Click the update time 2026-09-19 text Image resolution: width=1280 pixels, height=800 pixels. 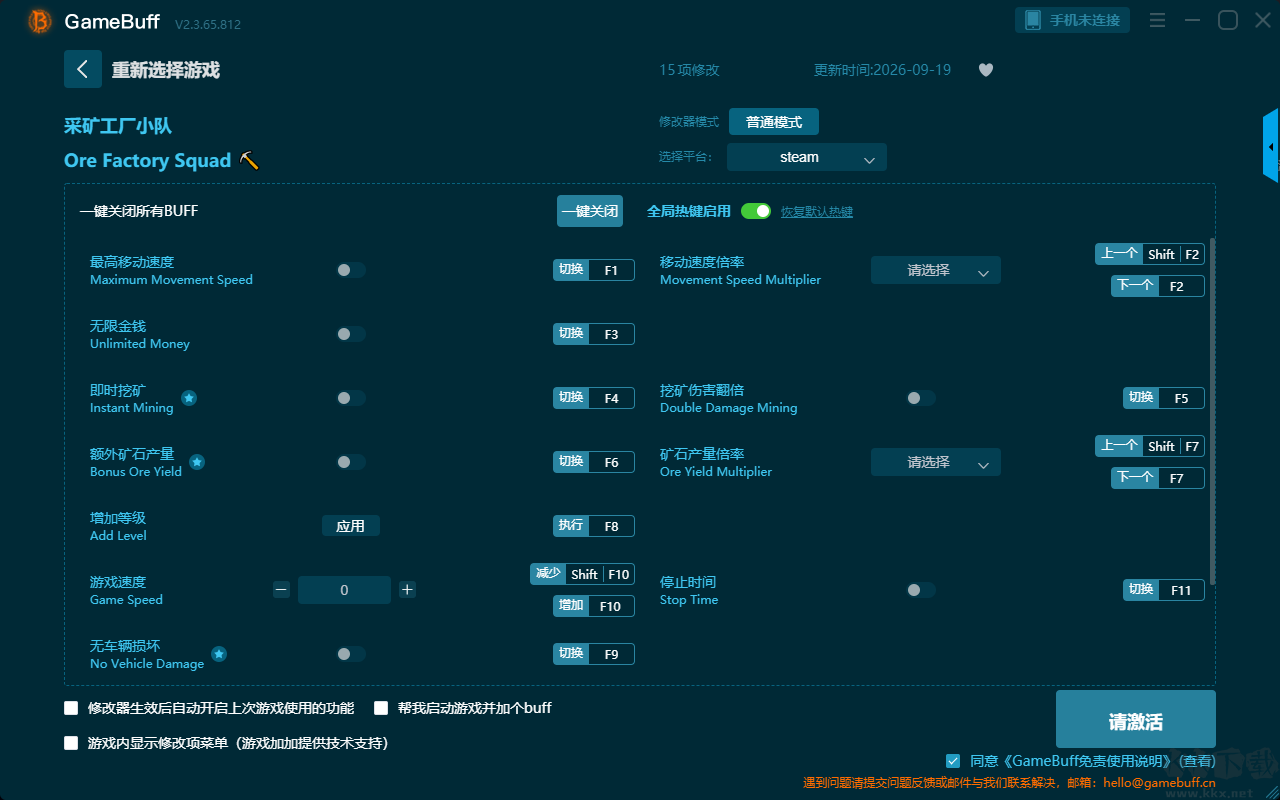[x=883, y=70]
